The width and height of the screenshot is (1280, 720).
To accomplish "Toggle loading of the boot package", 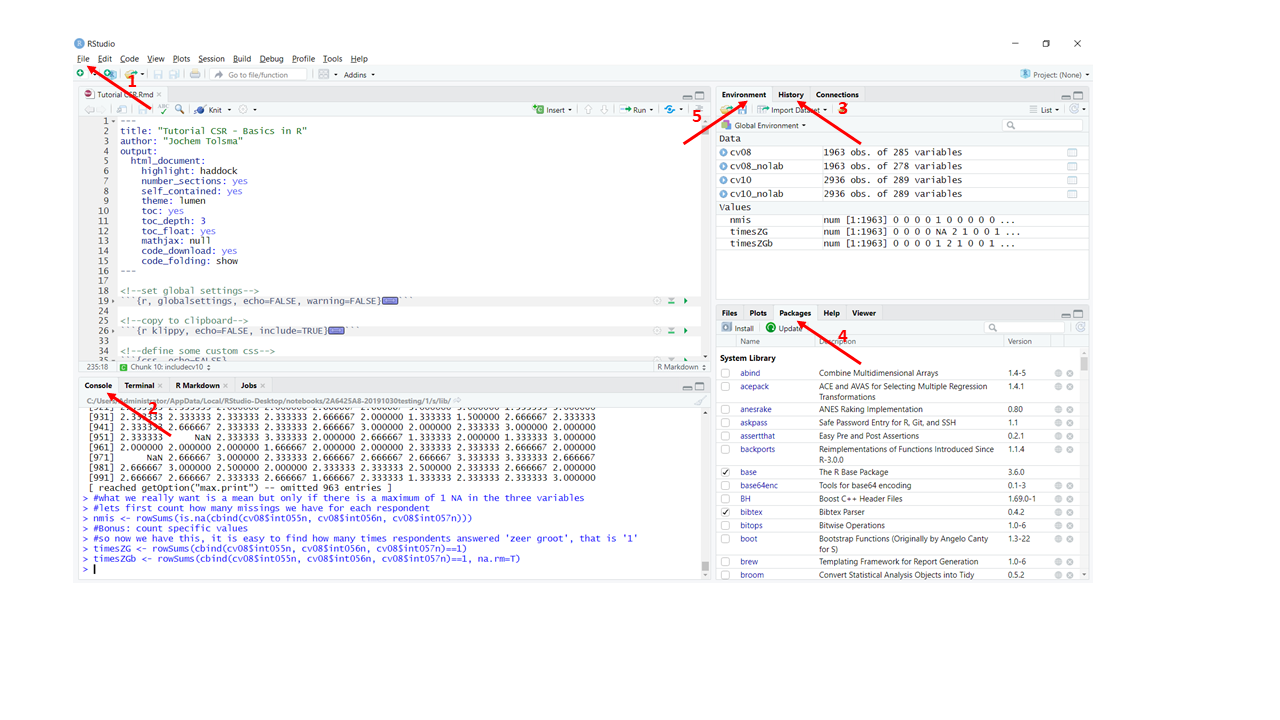I will (725, 539).
